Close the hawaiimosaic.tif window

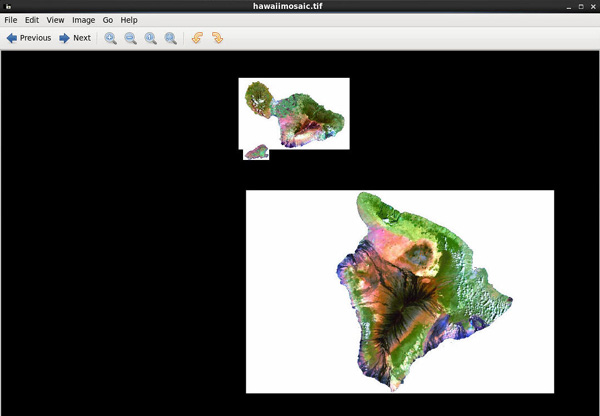pyautogui.click(x=593, y=7)
